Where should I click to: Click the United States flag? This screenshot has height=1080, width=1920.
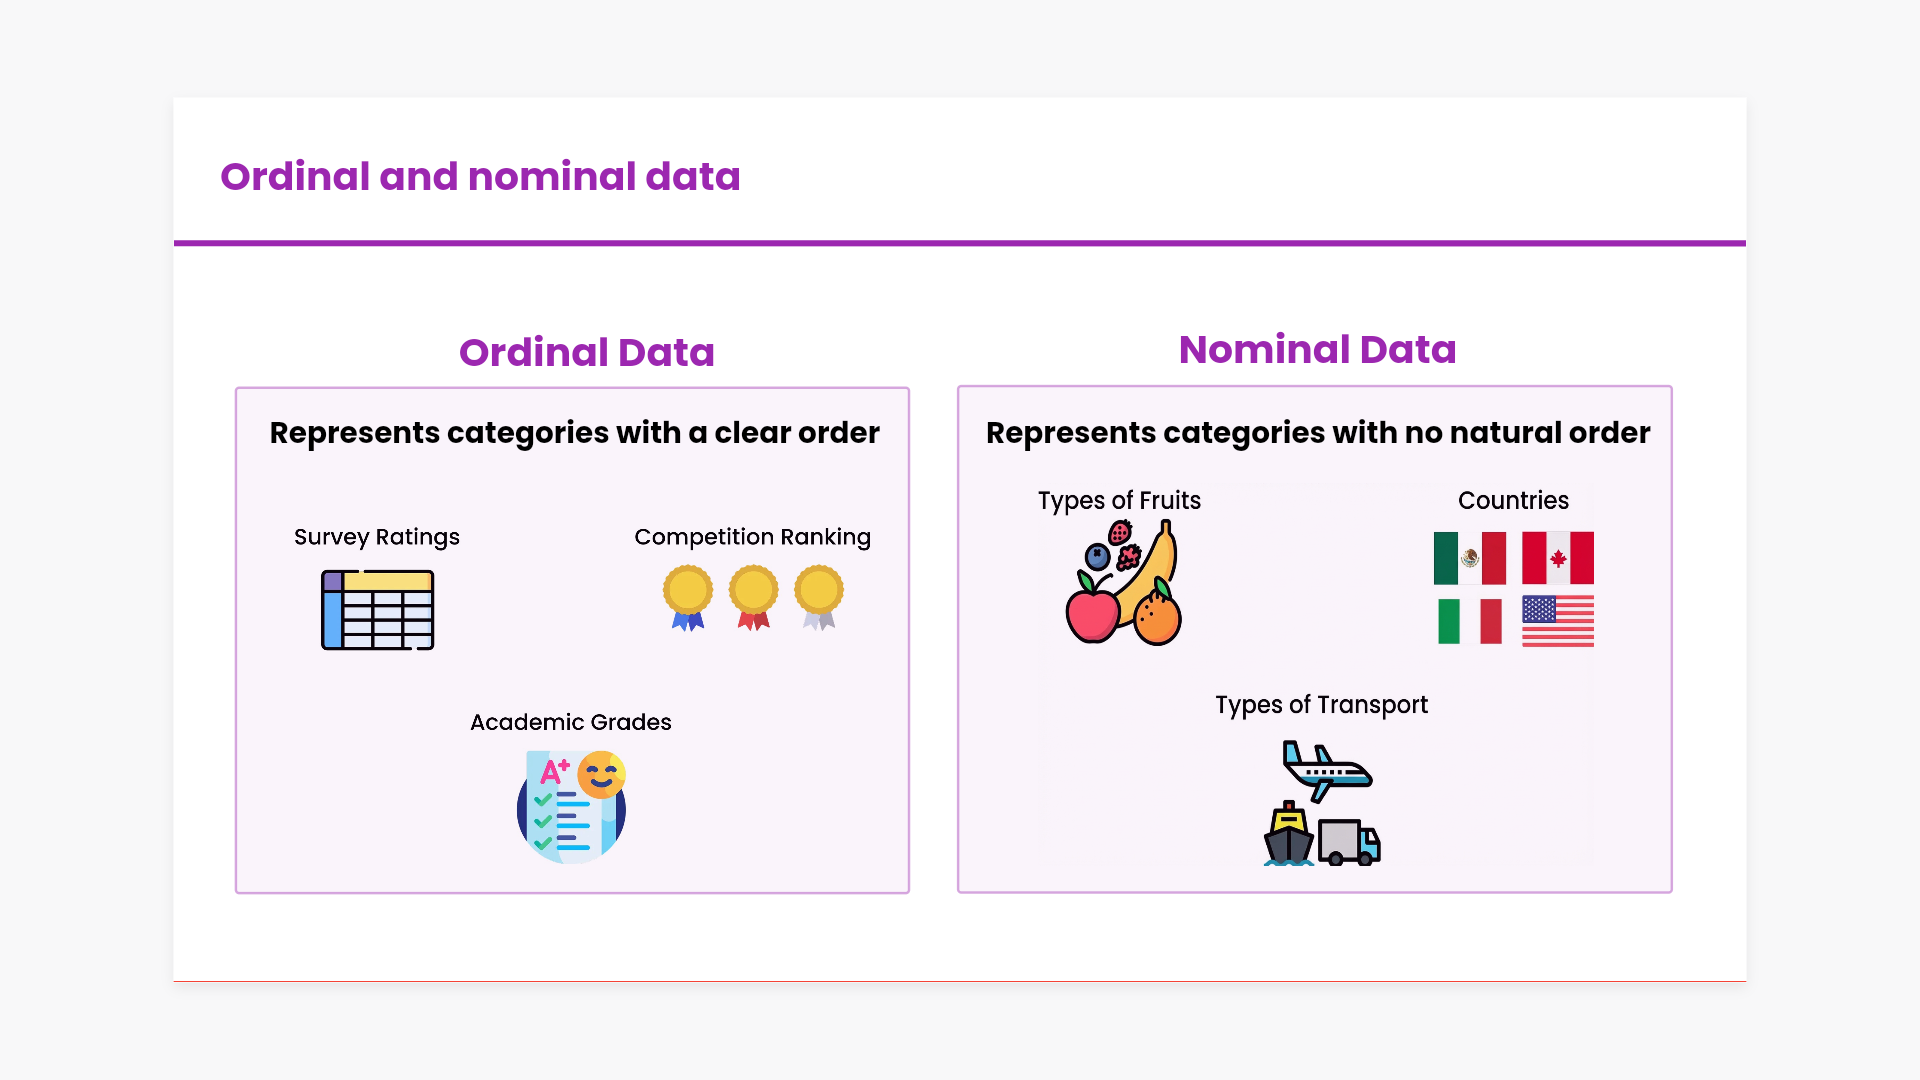[1557, 621]
